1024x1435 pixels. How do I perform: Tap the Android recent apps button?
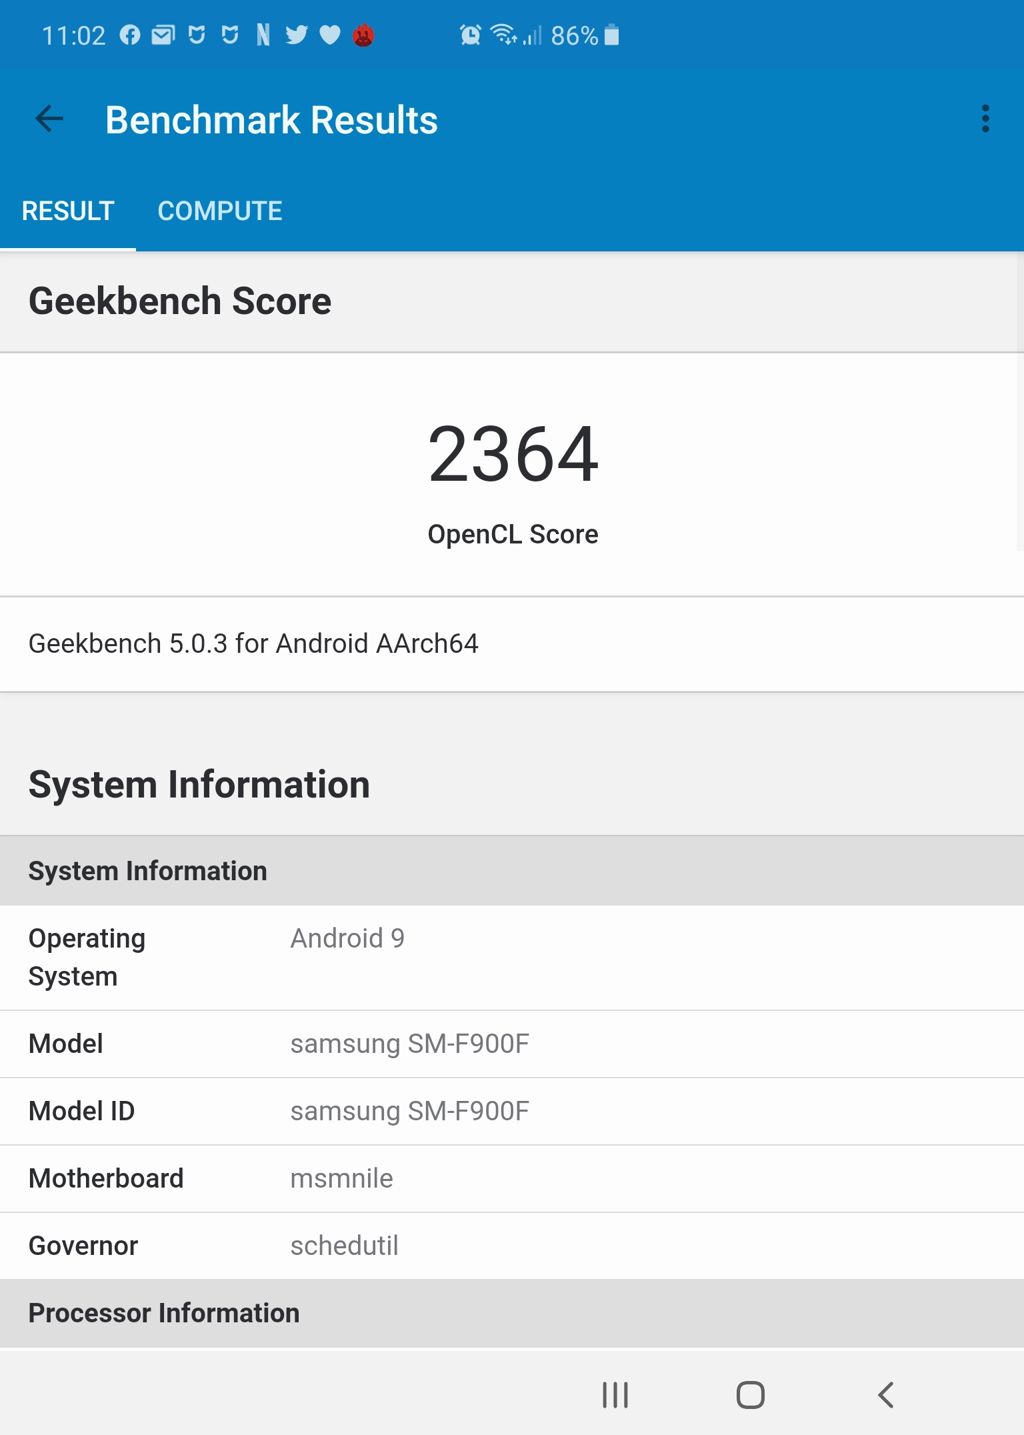point(615,1395)
